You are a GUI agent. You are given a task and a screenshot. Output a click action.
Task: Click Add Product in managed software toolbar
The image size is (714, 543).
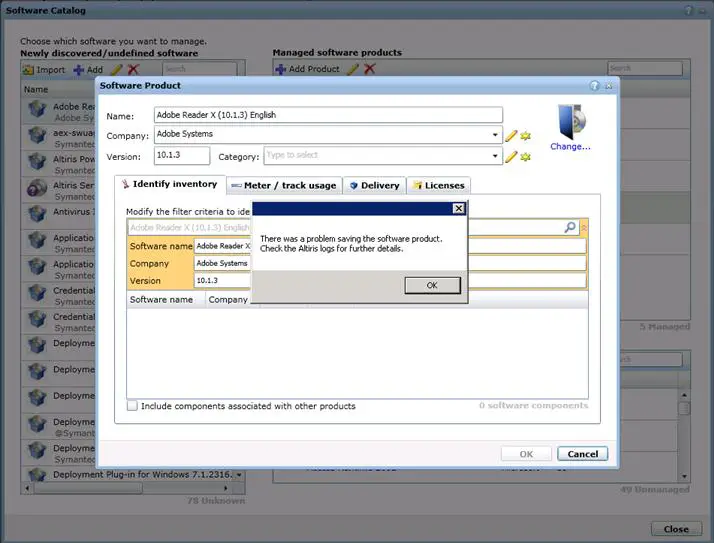pos(307,69)
